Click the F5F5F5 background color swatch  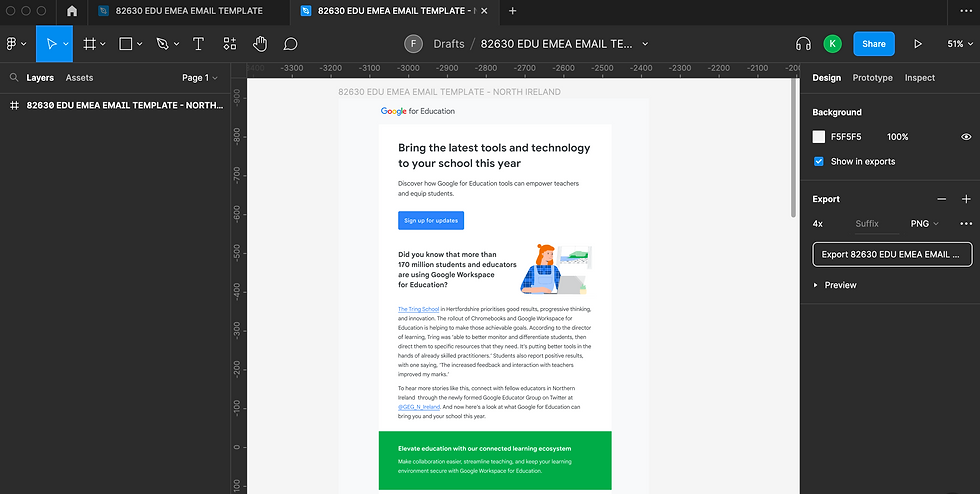[x=819, y=137]
